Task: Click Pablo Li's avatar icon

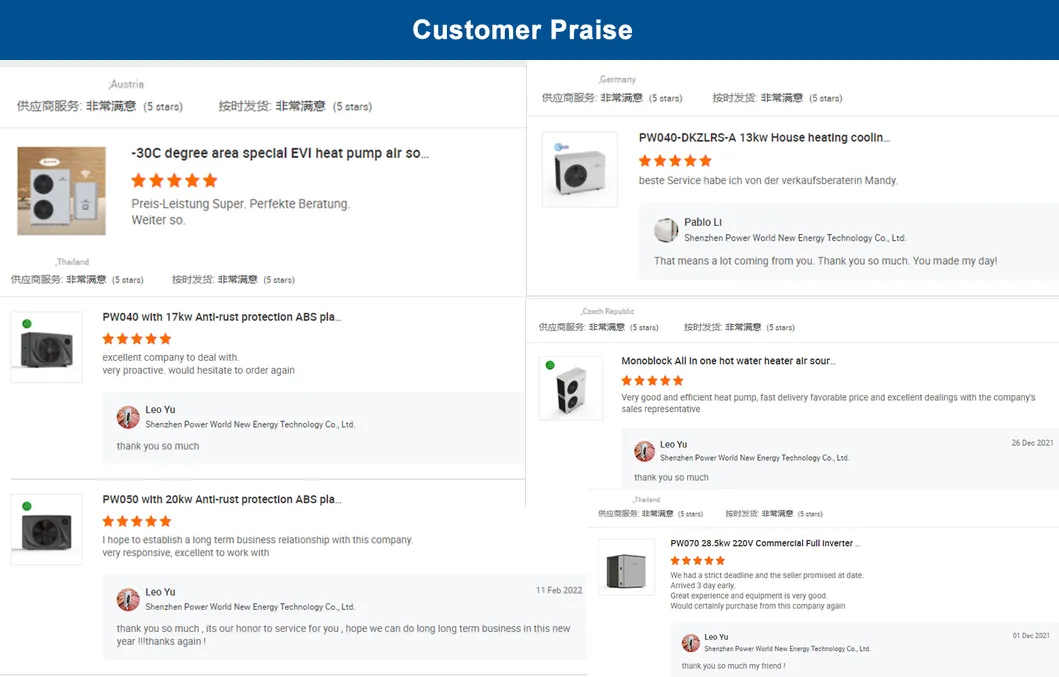Action: tap(666, 230)
